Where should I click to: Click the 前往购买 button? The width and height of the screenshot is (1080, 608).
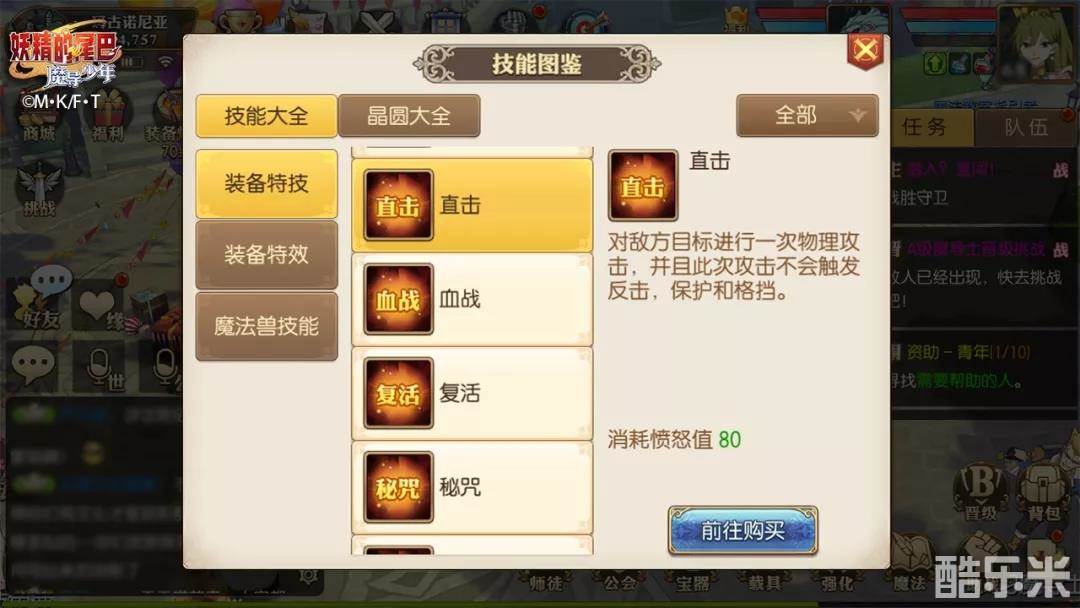[743, 530]
